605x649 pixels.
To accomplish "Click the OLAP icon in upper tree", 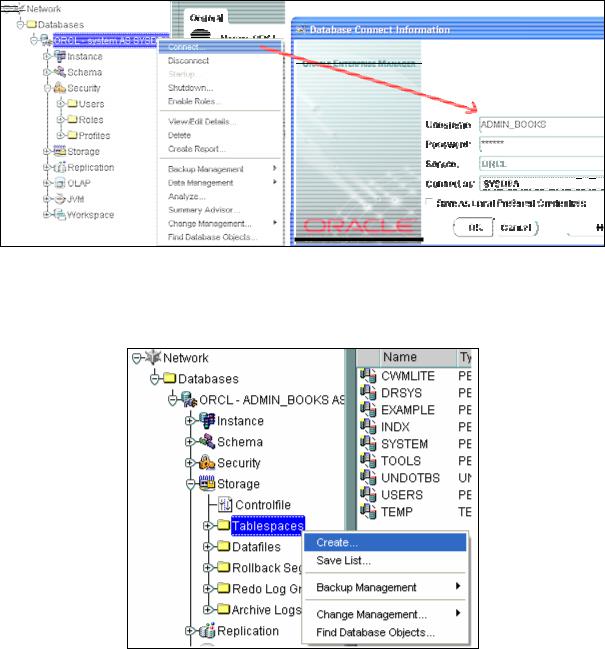I will click(60, 183).
